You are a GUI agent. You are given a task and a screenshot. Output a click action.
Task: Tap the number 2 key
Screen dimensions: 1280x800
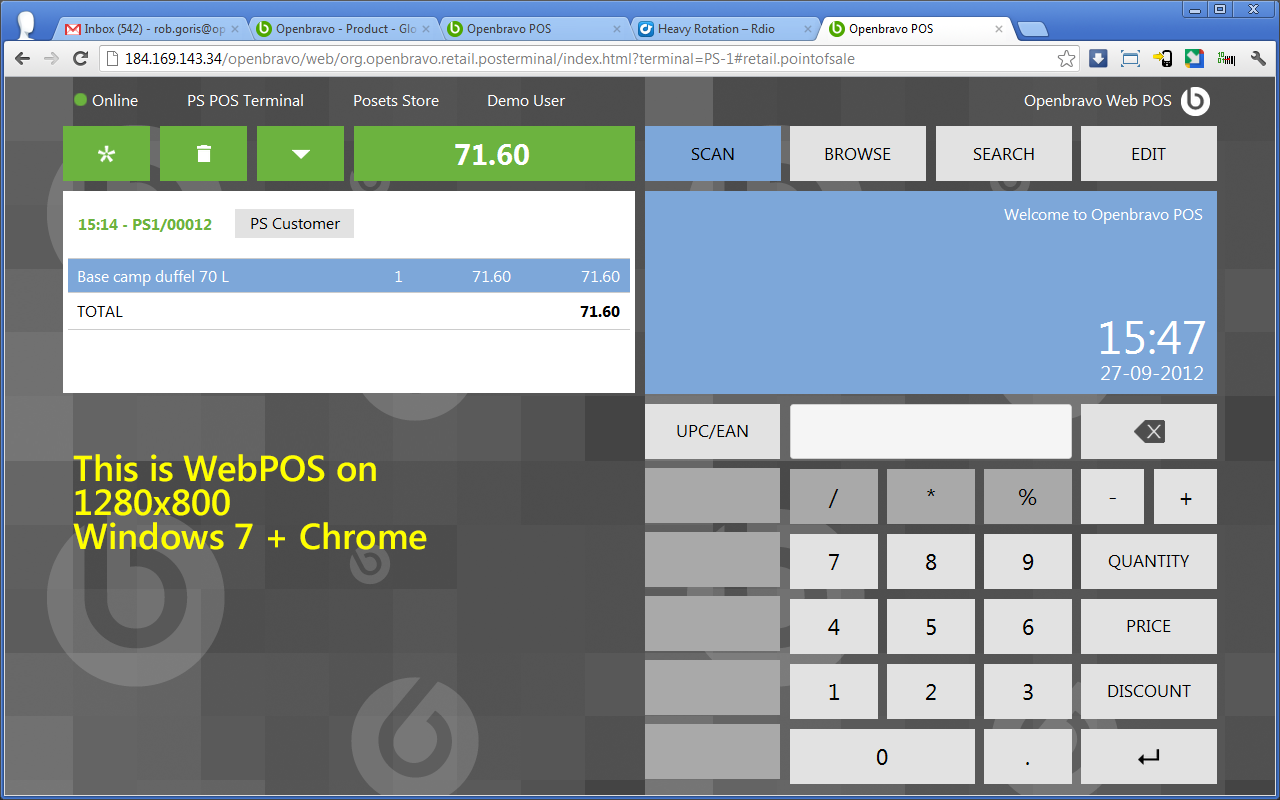coord(931,692)
